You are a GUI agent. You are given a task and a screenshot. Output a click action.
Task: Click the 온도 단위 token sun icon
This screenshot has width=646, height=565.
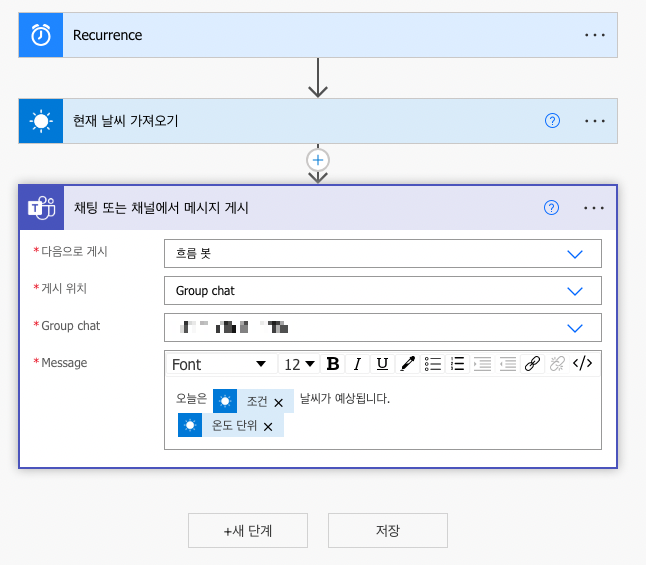click(190, 425)
